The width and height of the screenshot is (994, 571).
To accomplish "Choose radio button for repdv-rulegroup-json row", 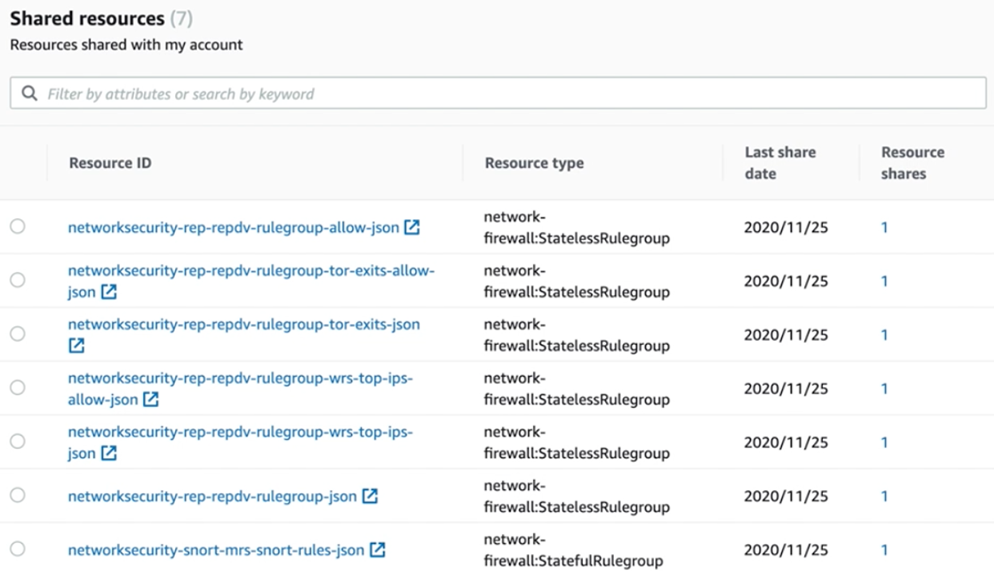I will pyautogui.click(x=18, y=495).
